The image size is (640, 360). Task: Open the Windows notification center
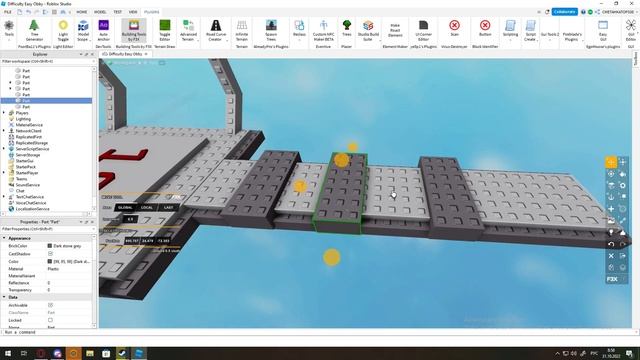(630, 353)
